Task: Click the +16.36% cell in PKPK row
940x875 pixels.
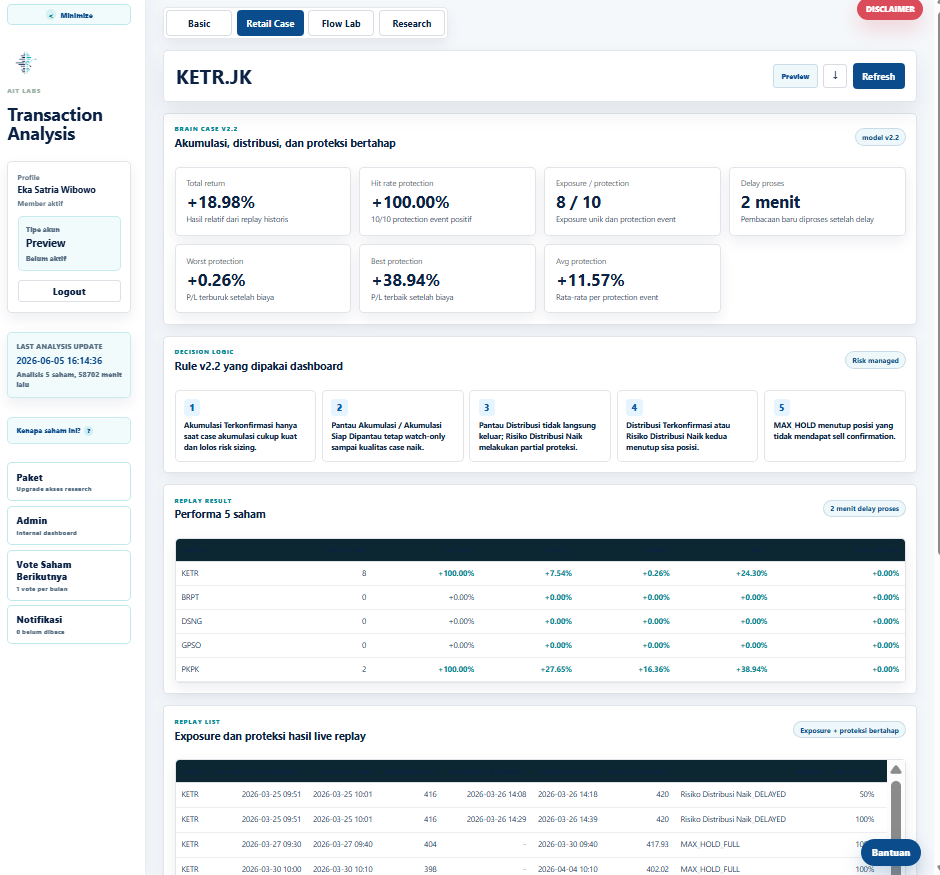Action: coord(653,669)
